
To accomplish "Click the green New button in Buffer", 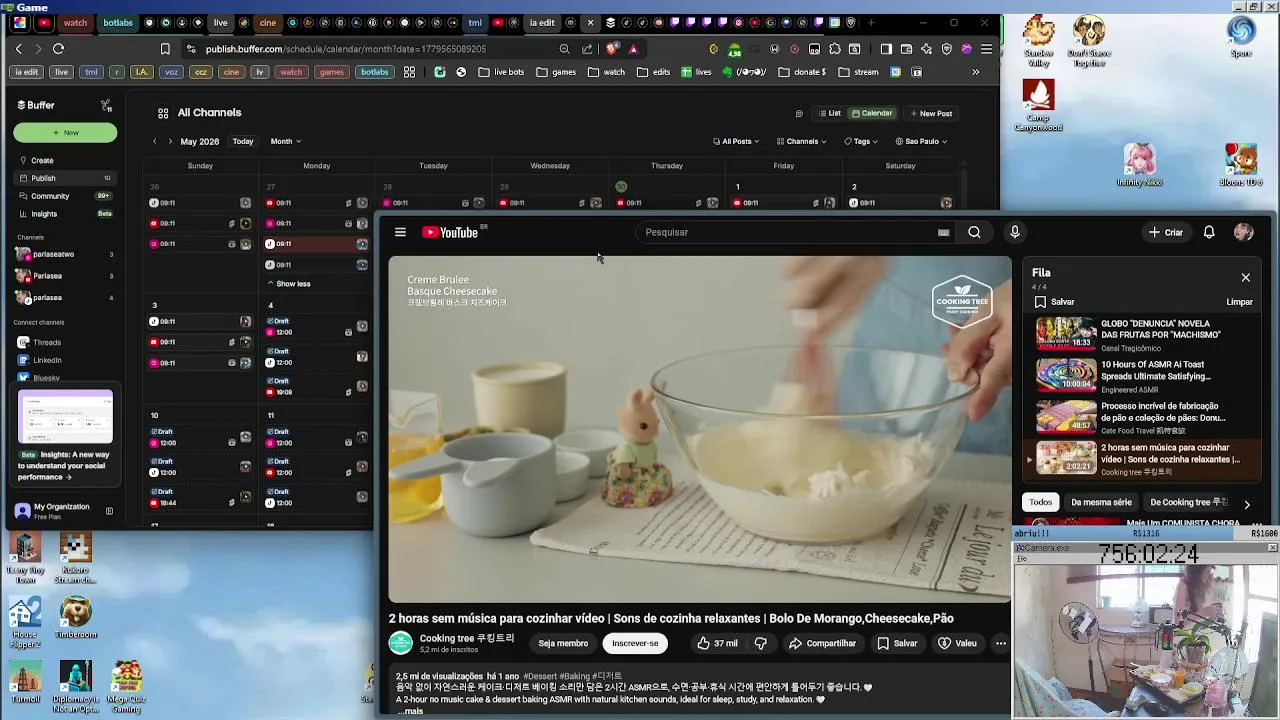I will click(65, 132).
